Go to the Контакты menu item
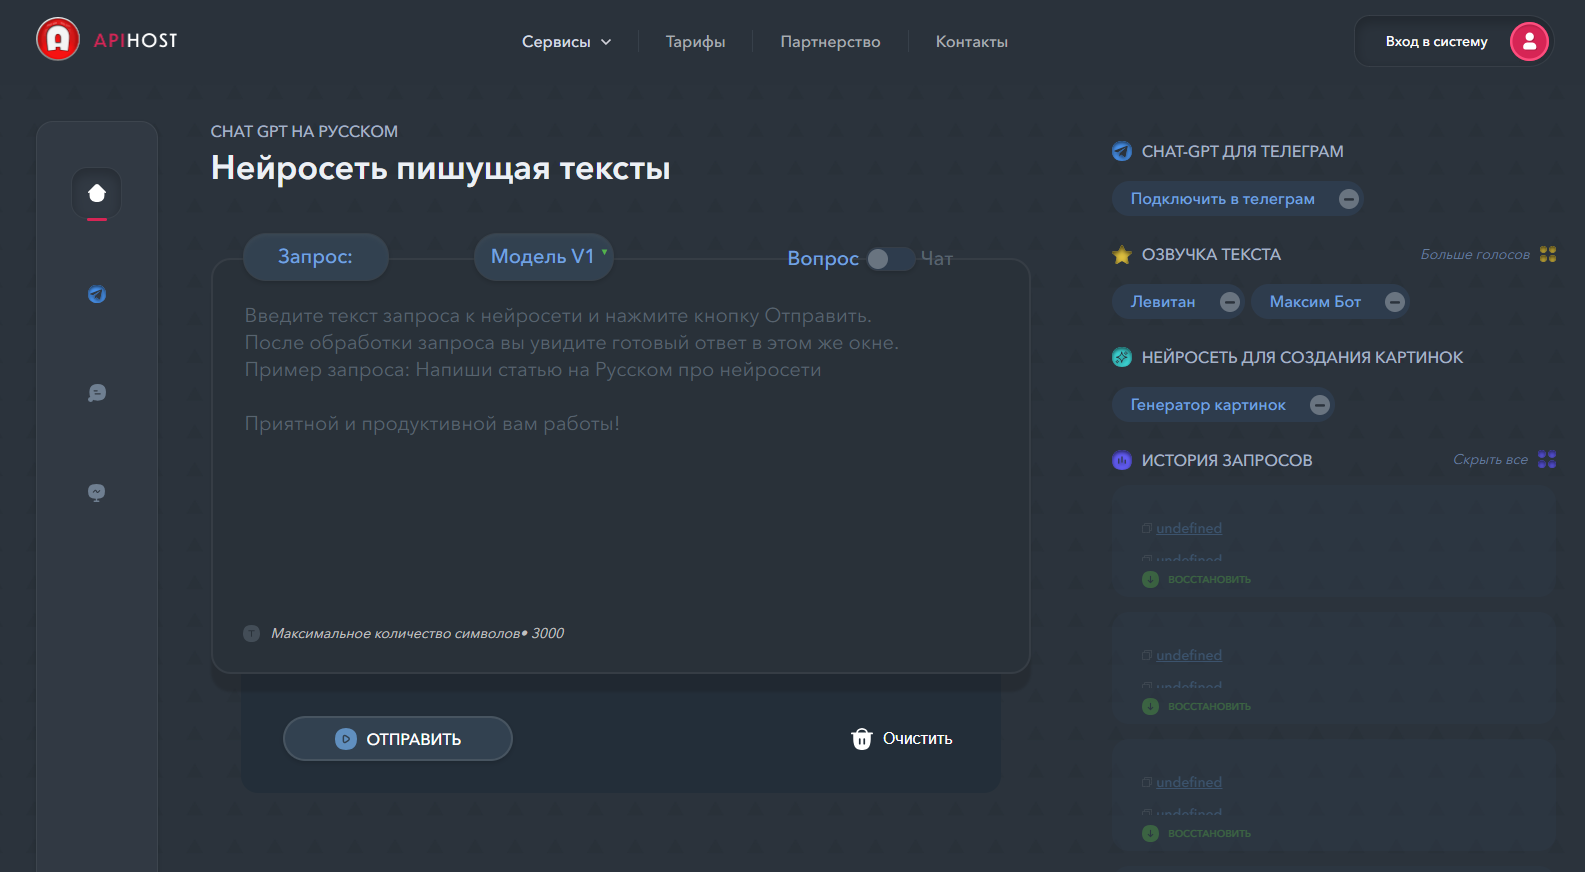Viewport: 1585px width, 872px height. pos(971,42)
